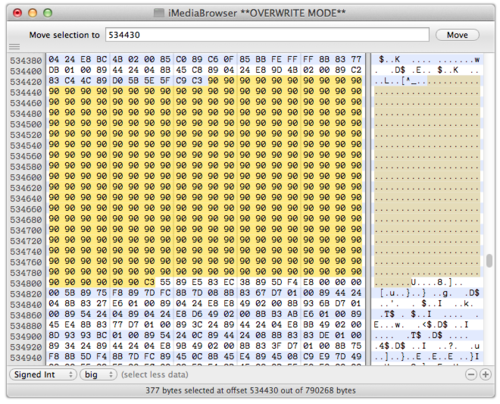Click byte FC in row 534820
The width and height of the screenshot is (500, 404).
coord(165,293)
